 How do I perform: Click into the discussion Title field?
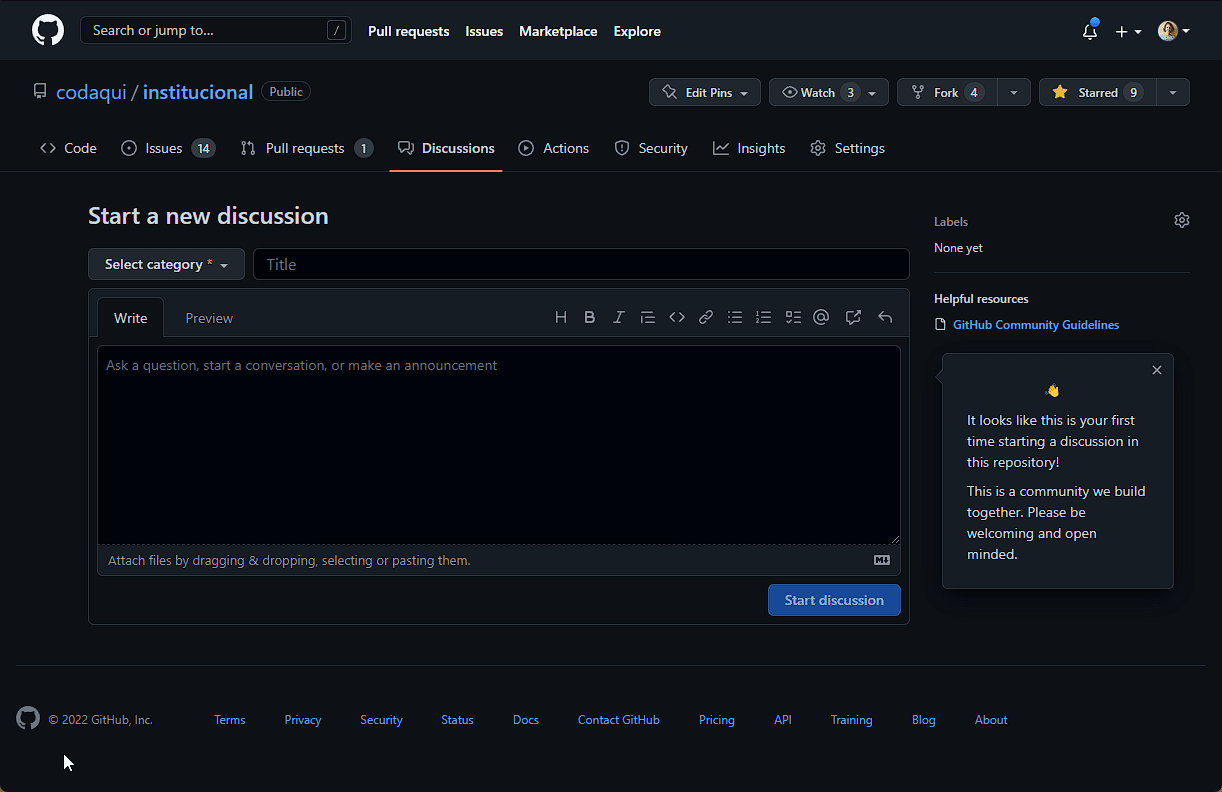[581, 264]
